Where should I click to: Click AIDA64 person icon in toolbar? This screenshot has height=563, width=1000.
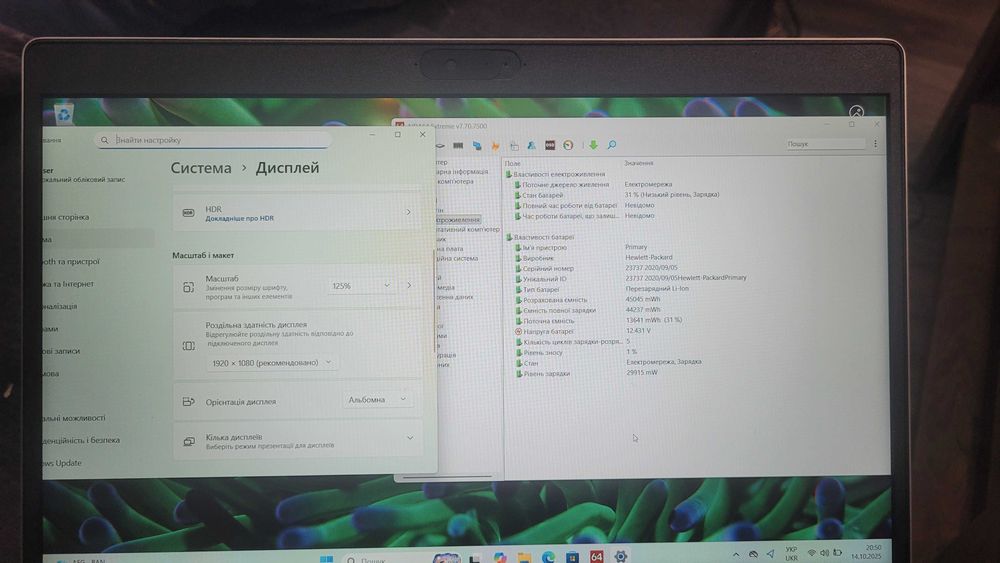[x=531, y=145]
